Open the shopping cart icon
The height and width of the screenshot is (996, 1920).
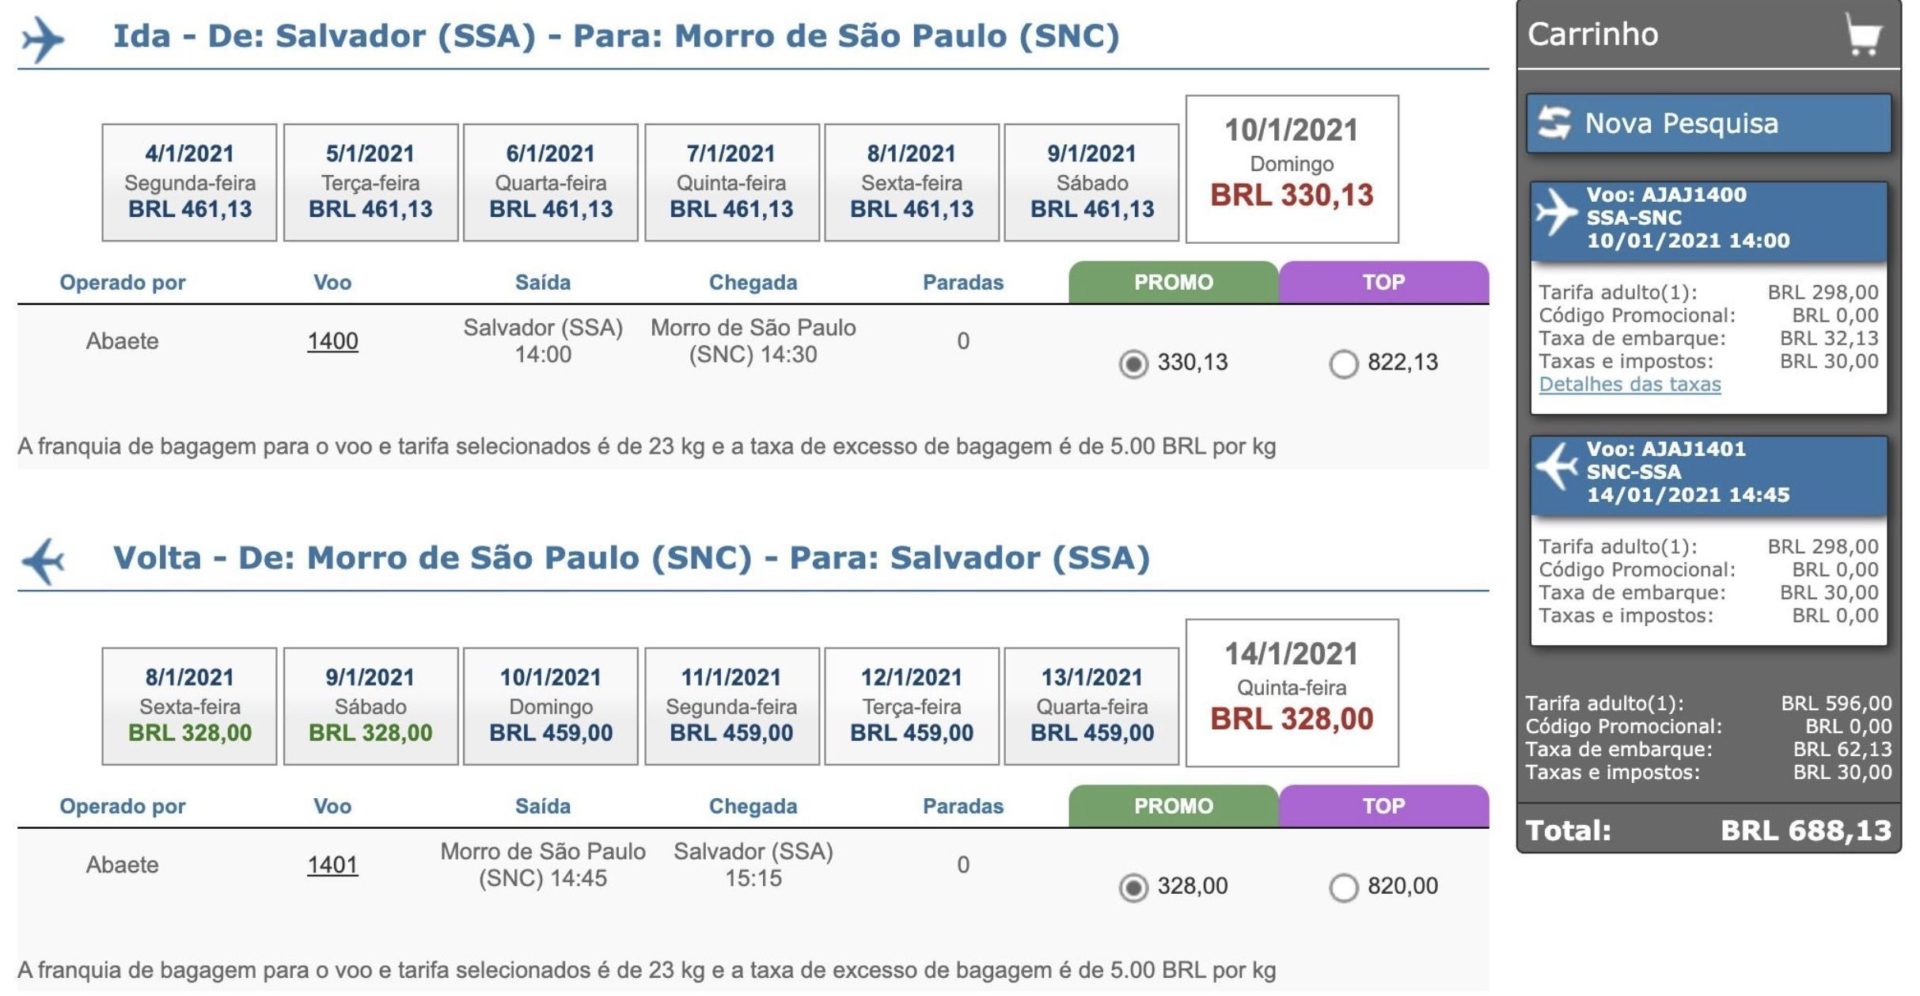1863,36
